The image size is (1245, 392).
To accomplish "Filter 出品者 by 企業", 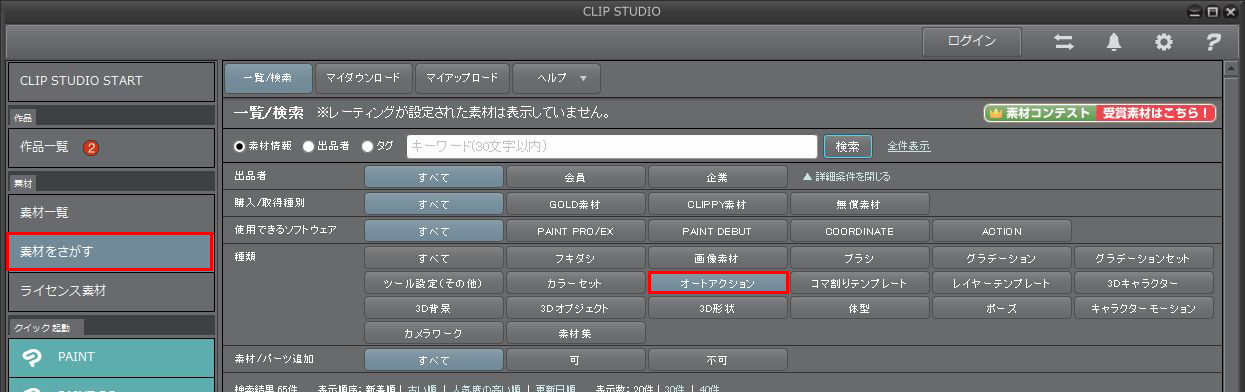I will point(717,177).
